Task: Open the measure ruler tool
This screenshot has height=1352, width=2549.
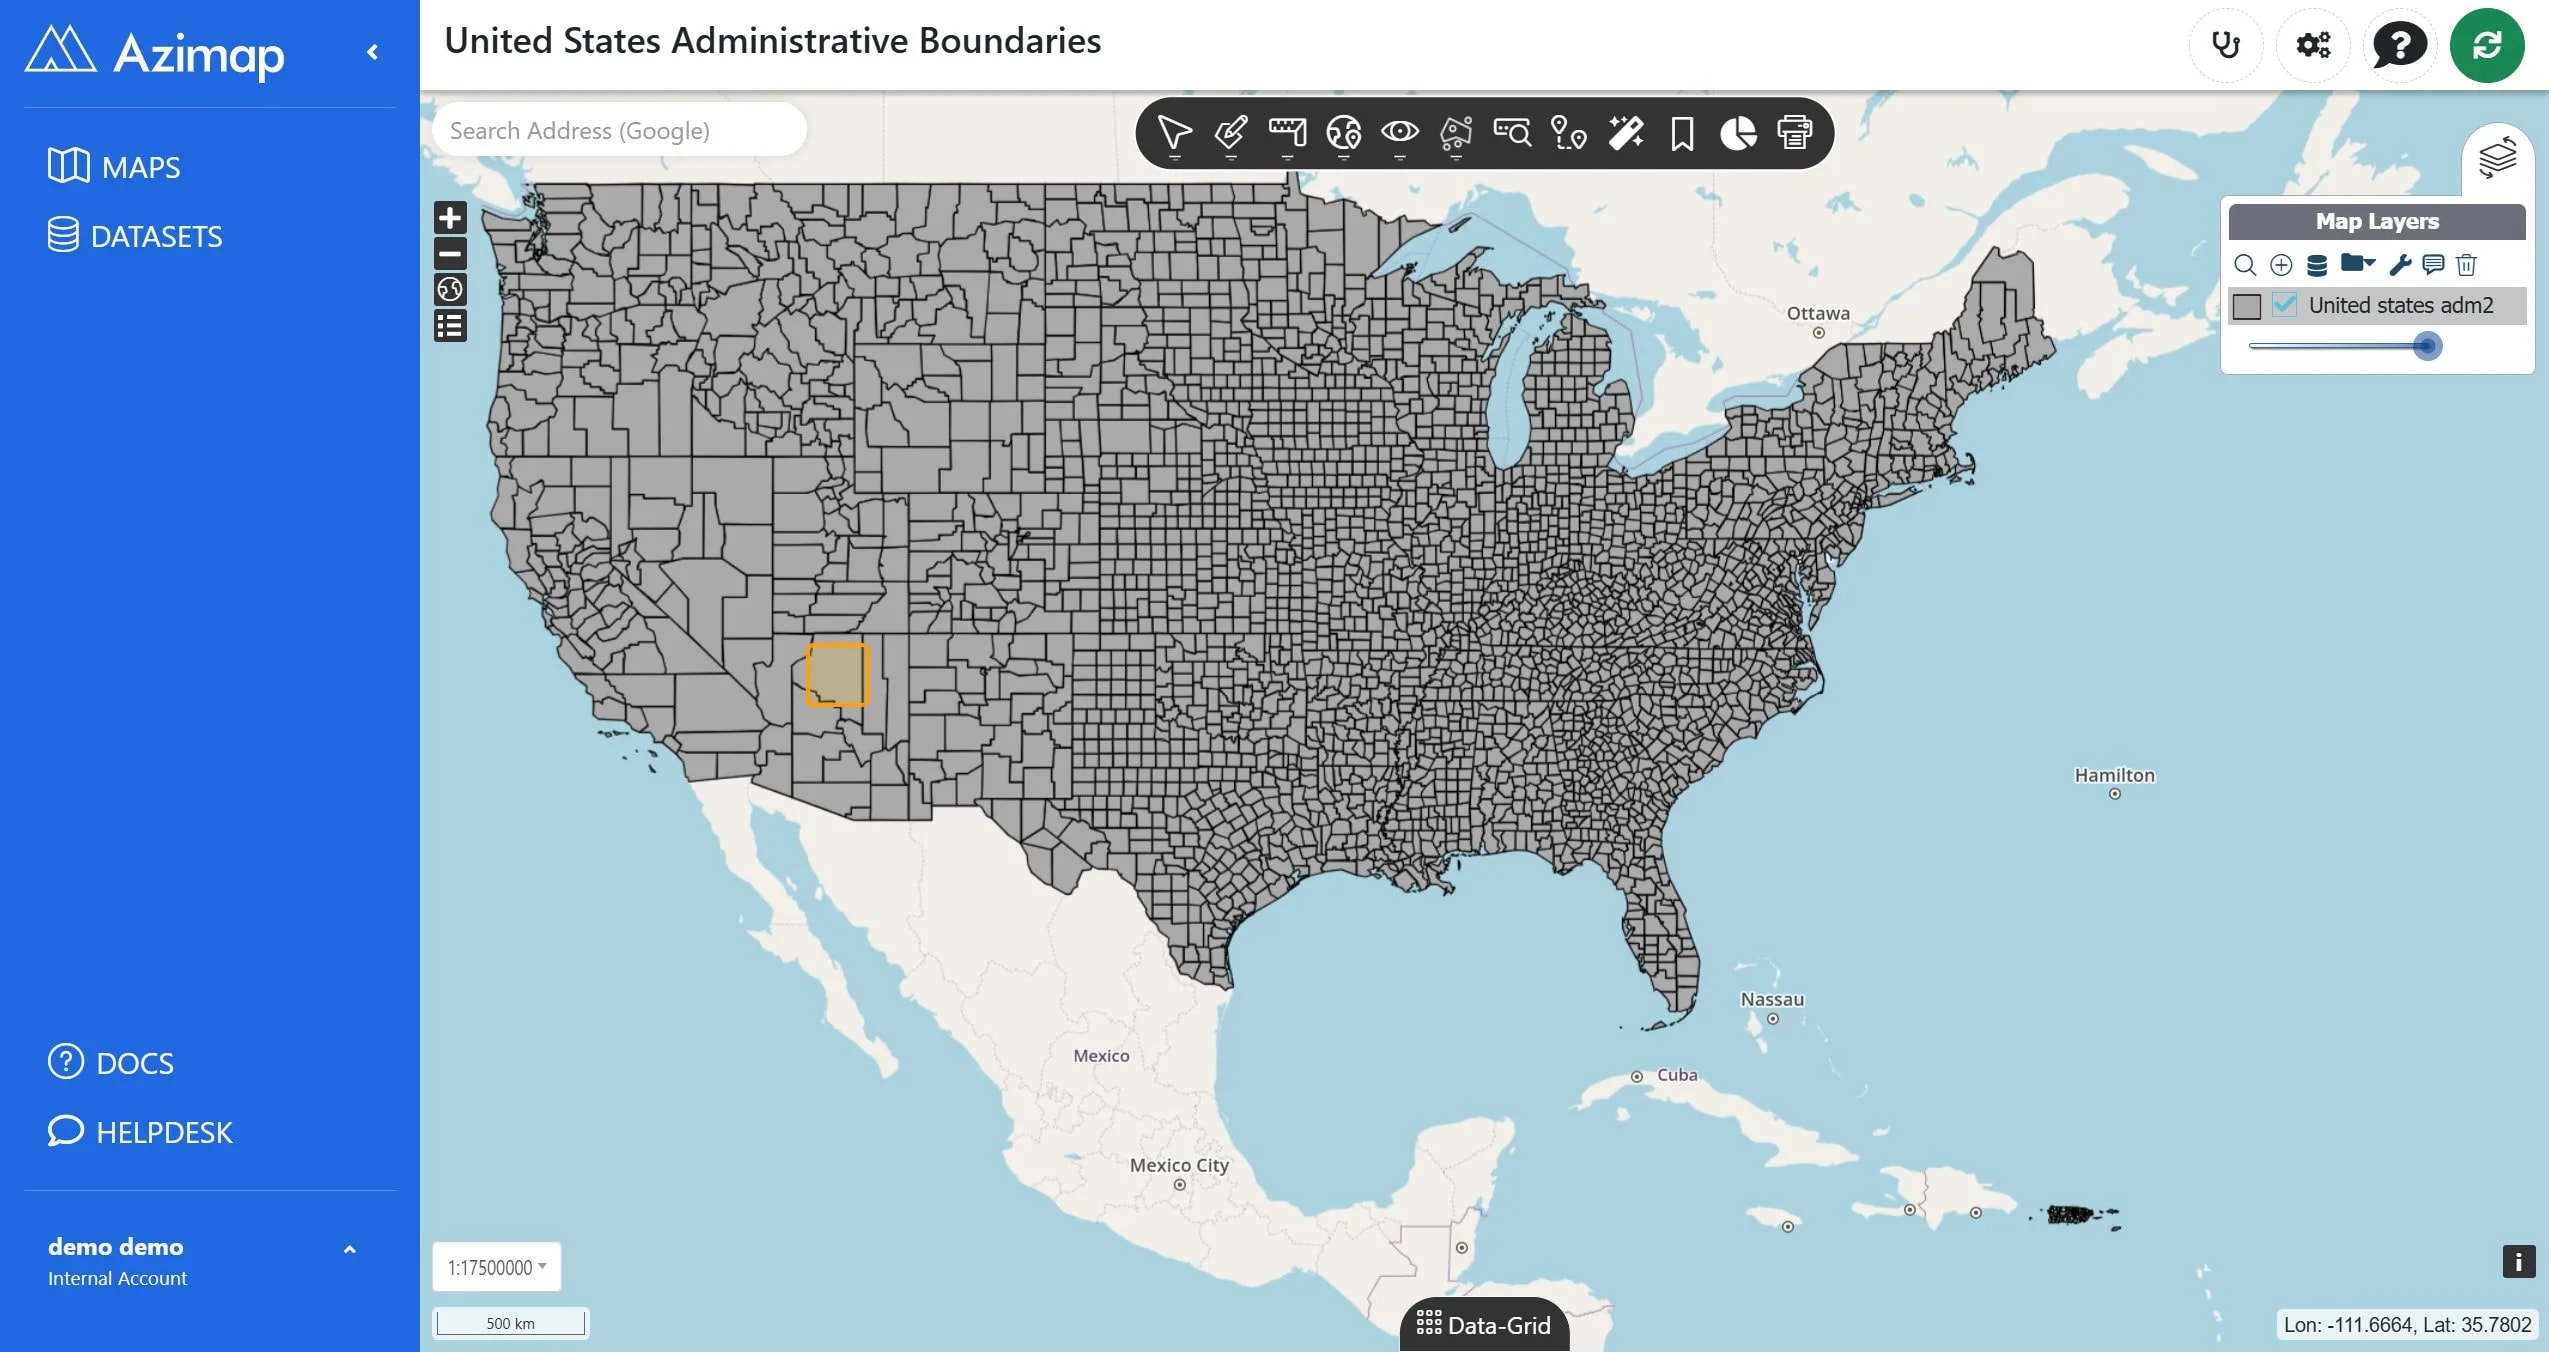Action: (1287, 133)
